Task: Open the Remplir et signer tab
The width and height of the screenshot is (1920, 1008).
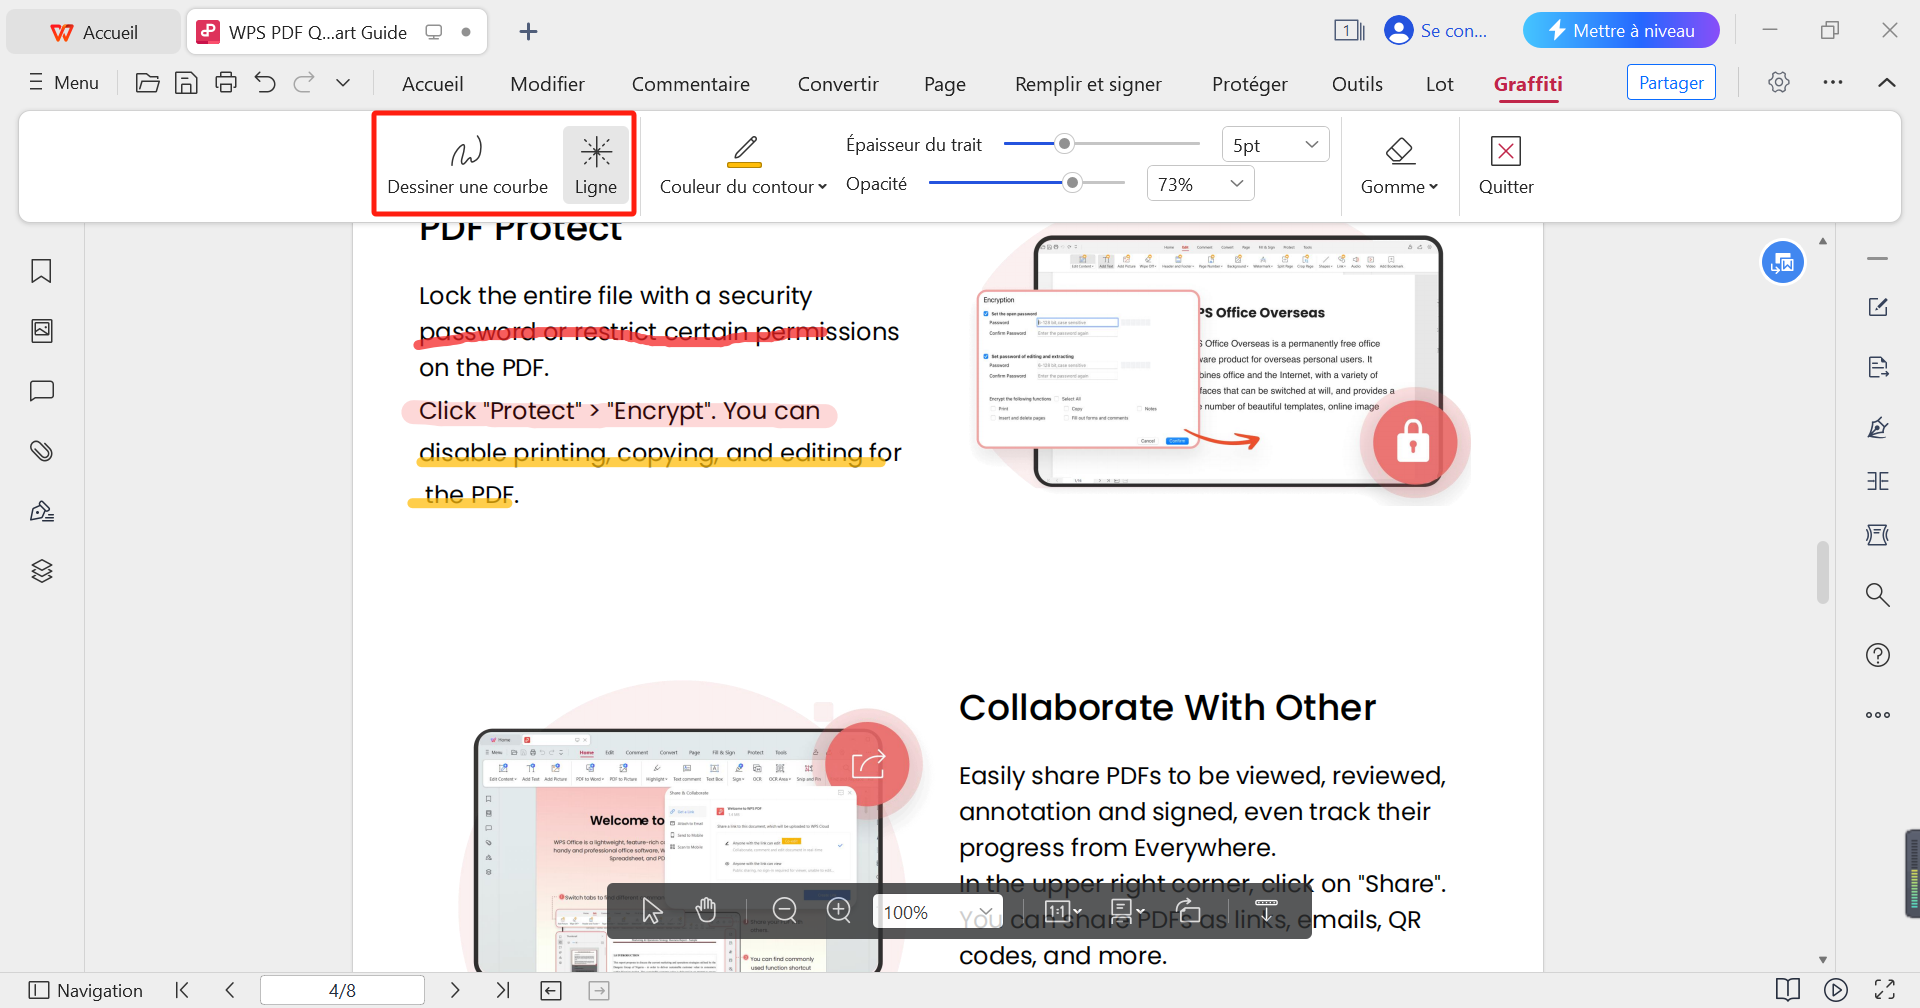Action: point(1088,84)
